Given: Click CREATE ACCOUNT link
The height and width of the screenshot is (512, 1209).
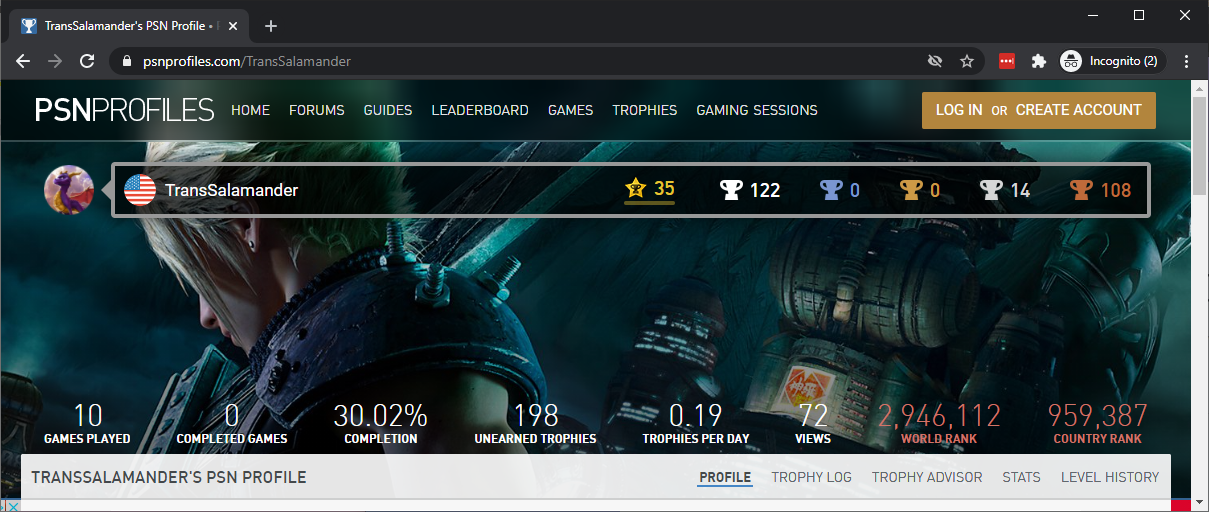Looking at the screenshot, I should click(x=1079, y=110).
